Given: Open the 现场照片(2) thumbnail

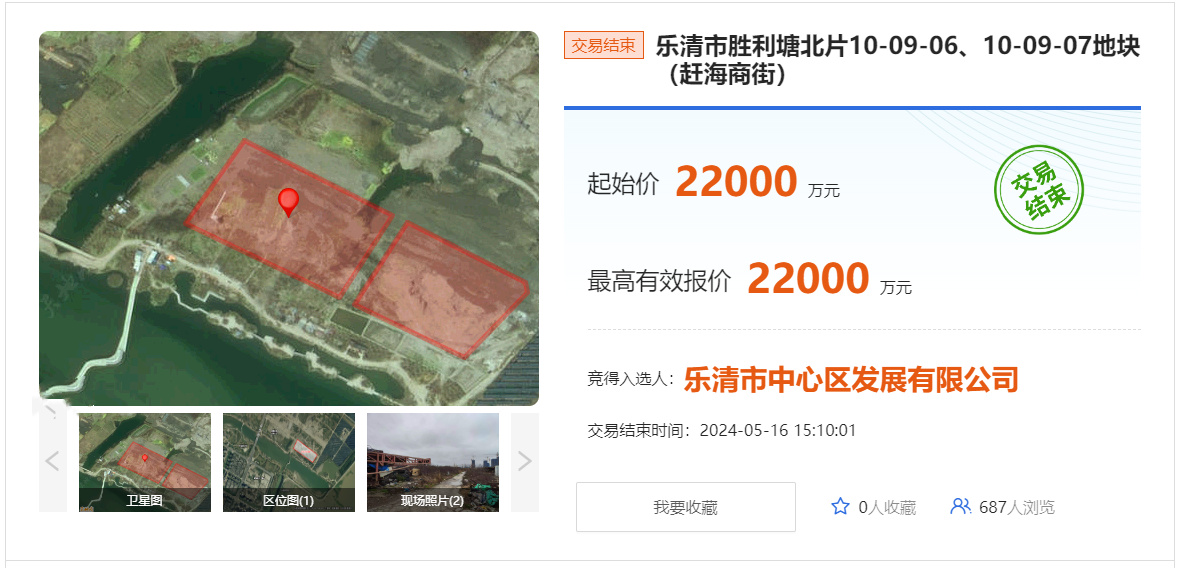Looking at the screenshot, I should click(x=433, y=462).
